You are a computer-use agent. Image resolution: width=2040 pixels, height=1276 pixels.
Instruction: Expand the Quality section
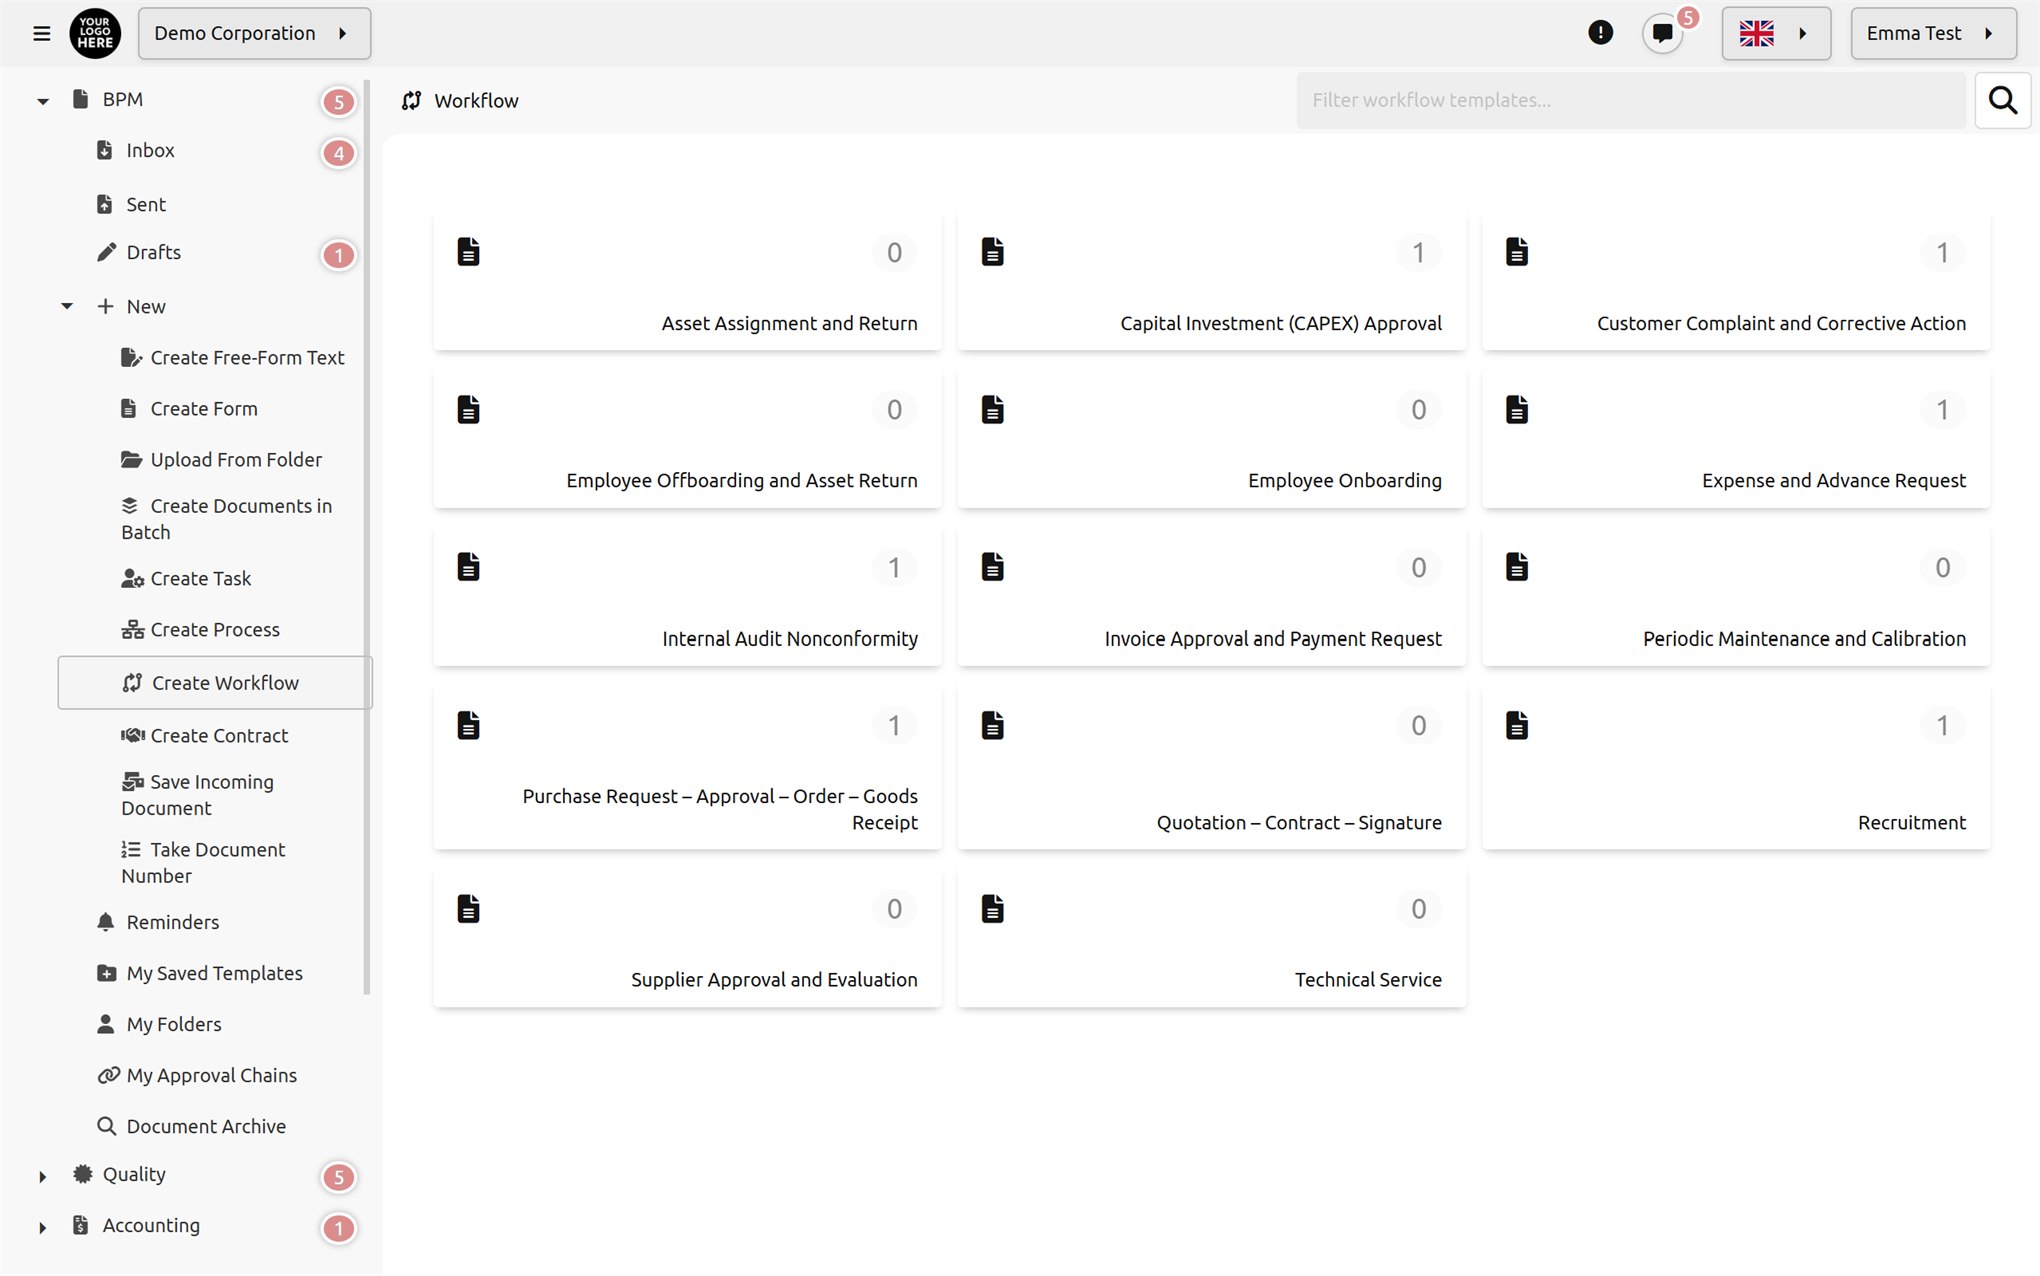coord(42,1176)
